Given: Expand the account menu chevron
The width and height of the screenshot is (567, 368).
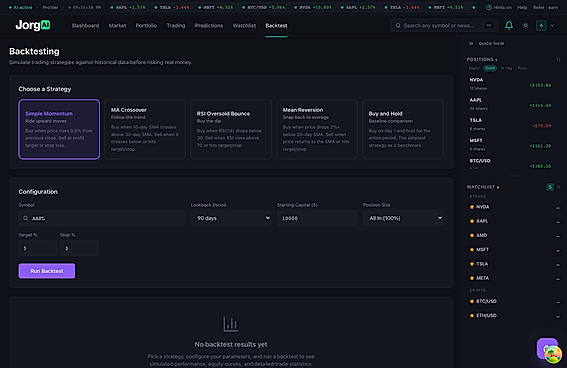Looking at the screenshot, I should tap(552, 26).
